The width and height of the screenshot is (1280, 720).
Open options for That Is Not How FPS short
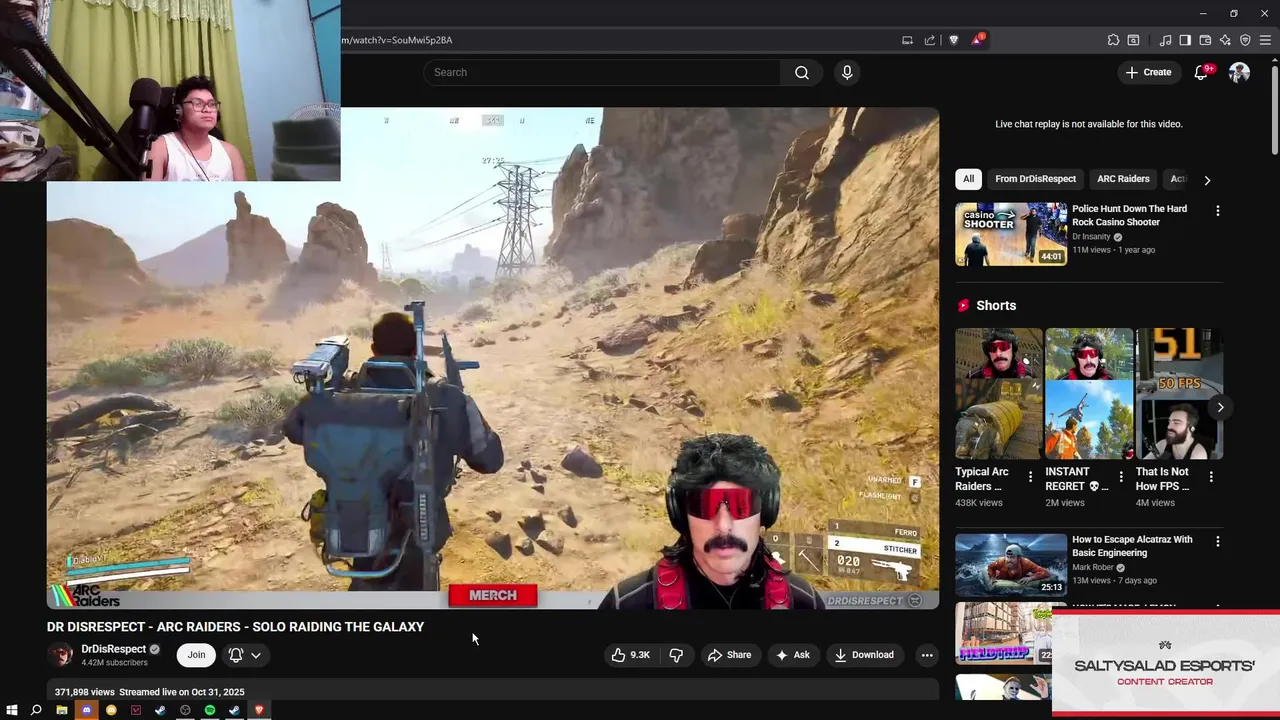[1211, 477]
